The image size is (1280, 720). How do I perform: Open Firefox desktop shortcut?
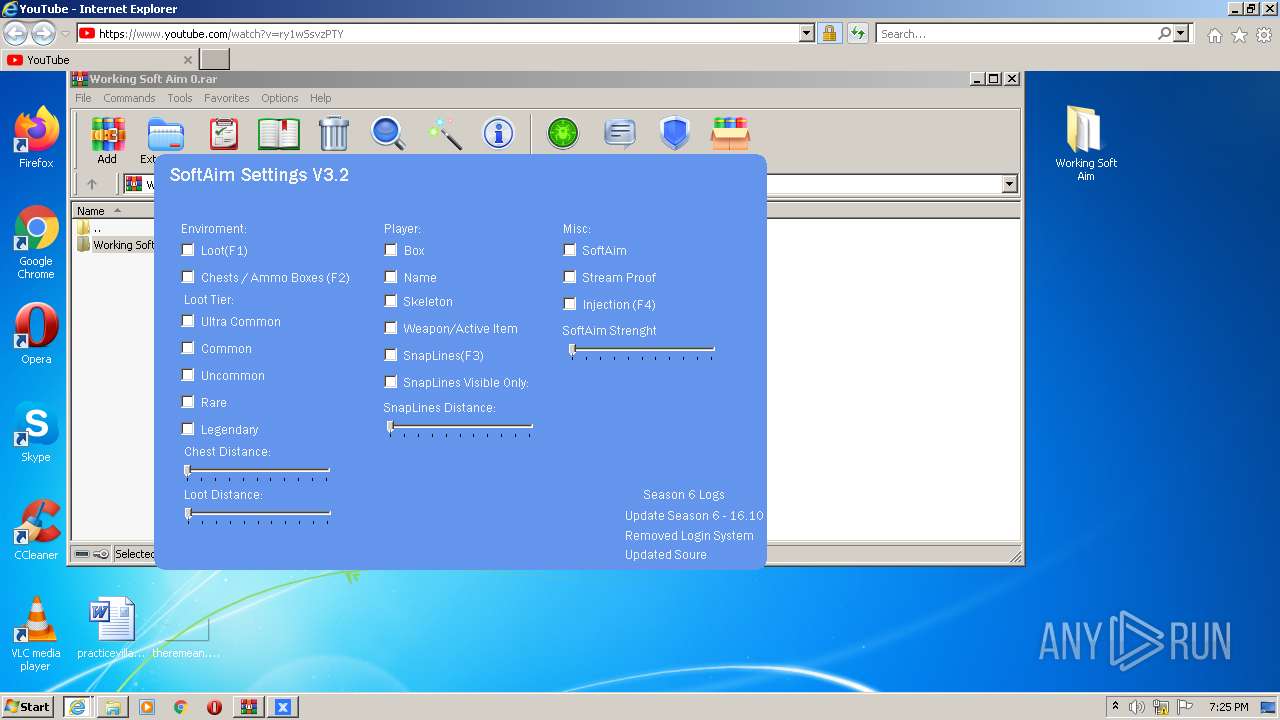point(36,138)
